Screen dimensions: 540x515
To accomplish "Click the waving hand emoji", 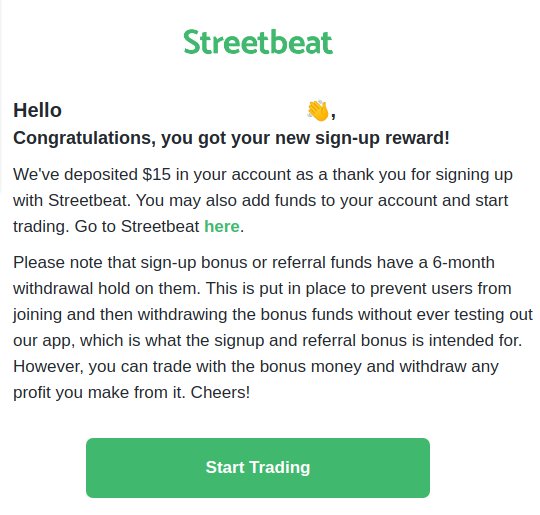I will (318, 111).
